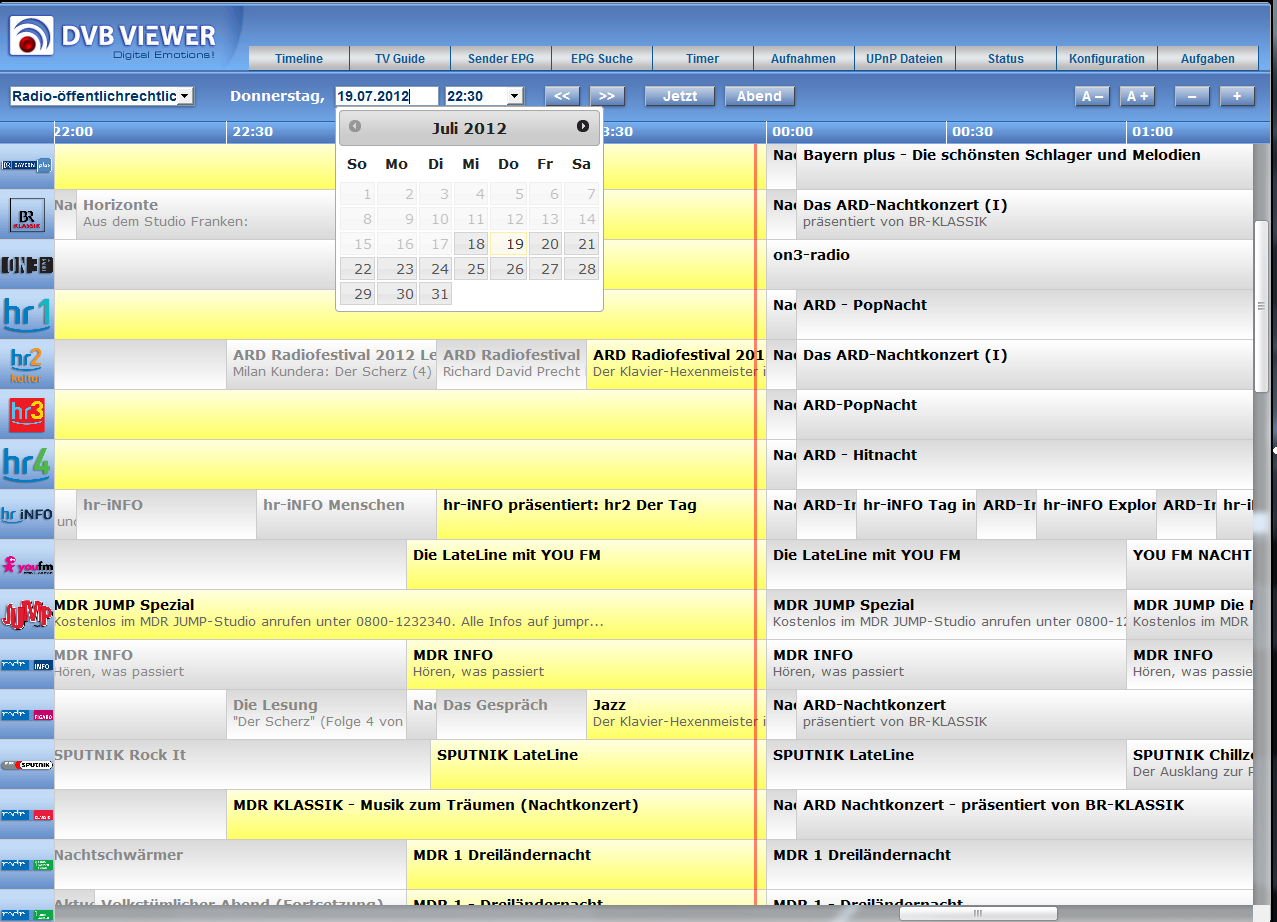Screen dimensions: 1277x922
Task: Click the hr1 channel logo
Action: click(27, 315)
